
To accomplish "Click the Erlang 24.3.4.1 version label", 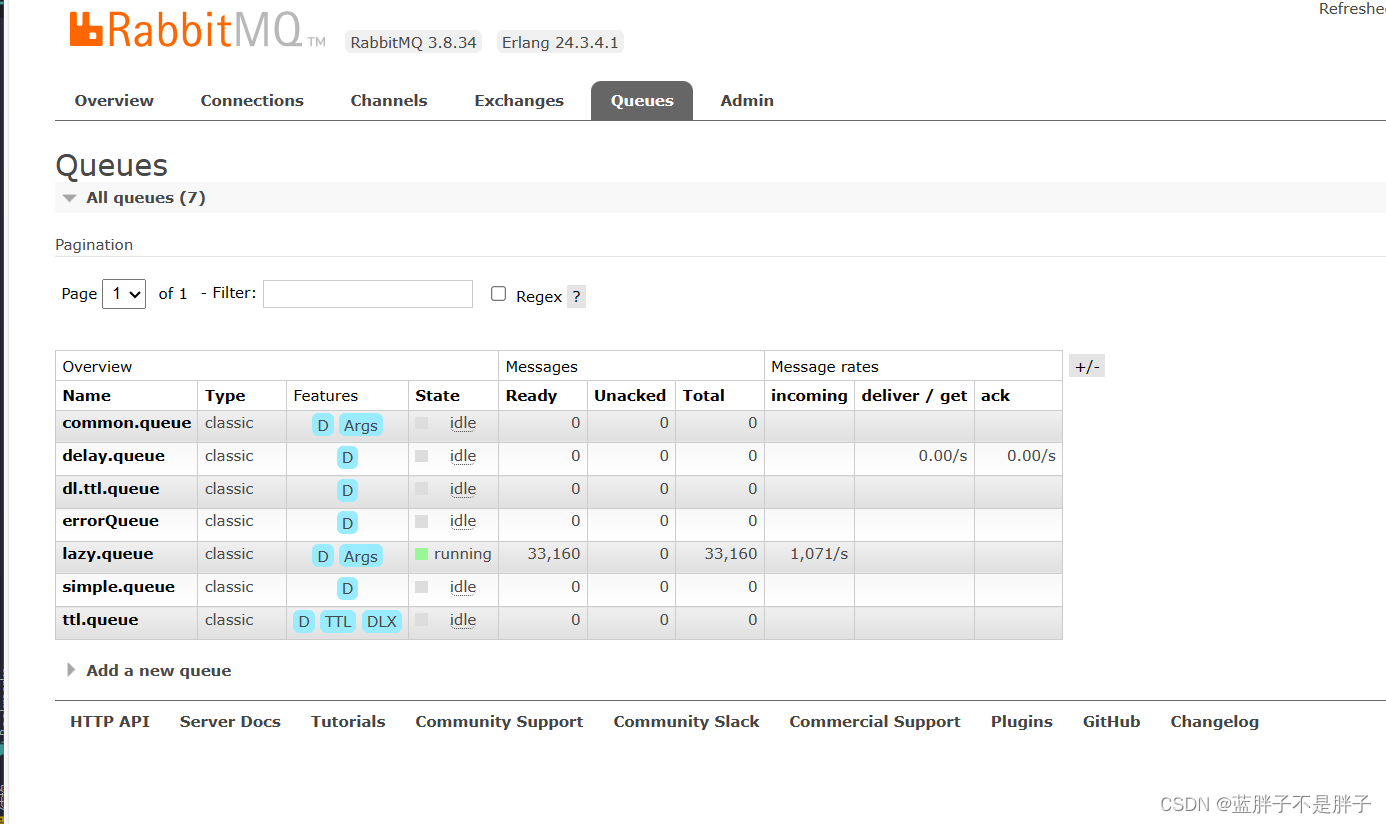I will (560, 42).
